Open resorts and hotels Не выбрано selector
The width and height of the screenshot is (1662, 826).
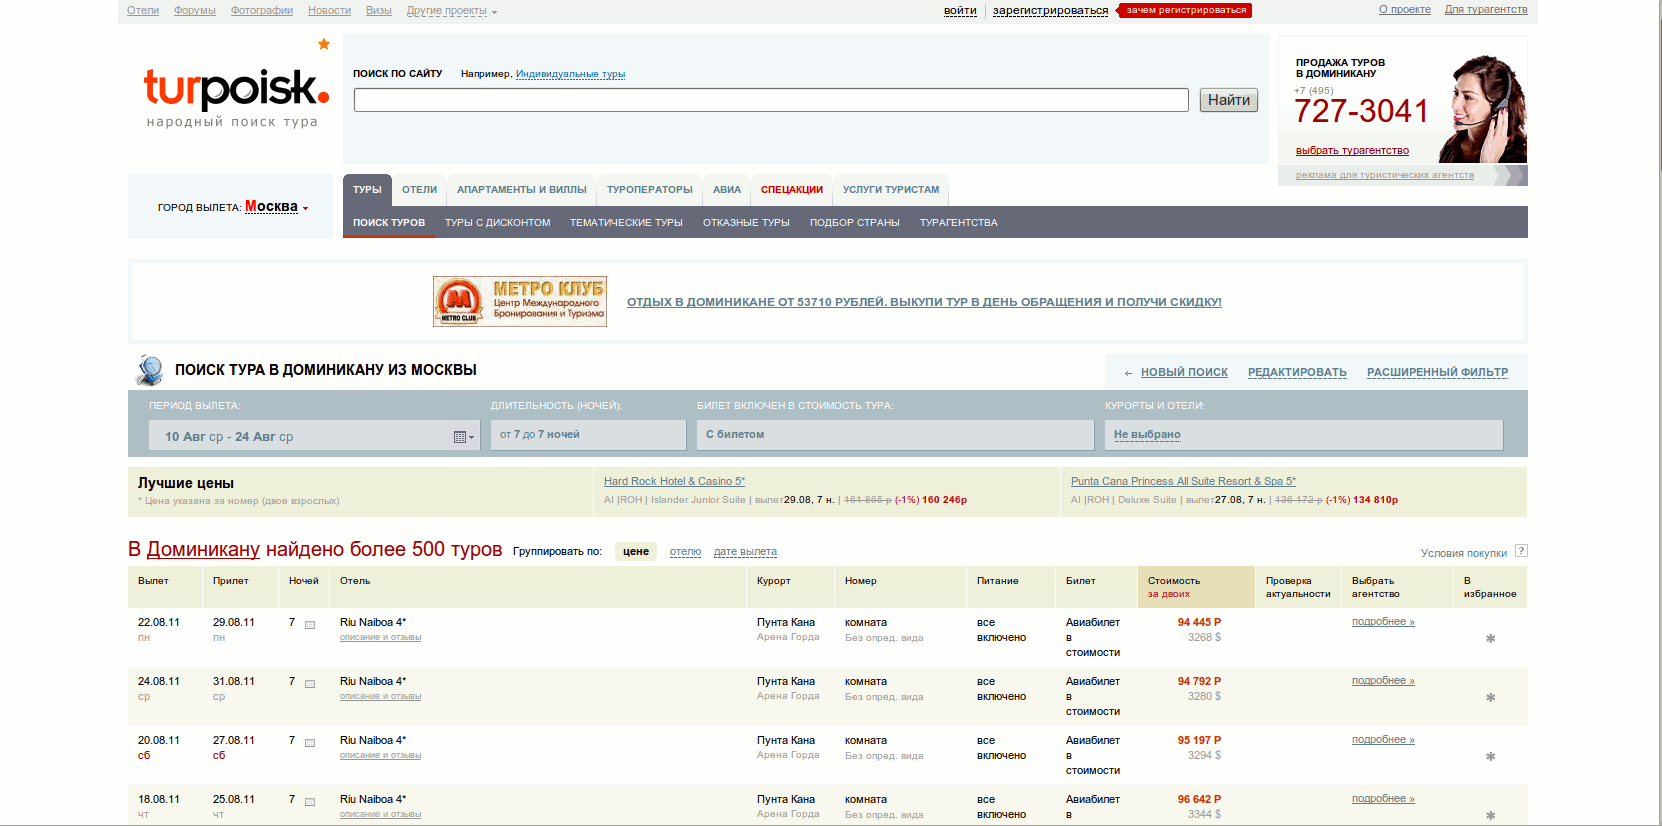coord(1304,435)
